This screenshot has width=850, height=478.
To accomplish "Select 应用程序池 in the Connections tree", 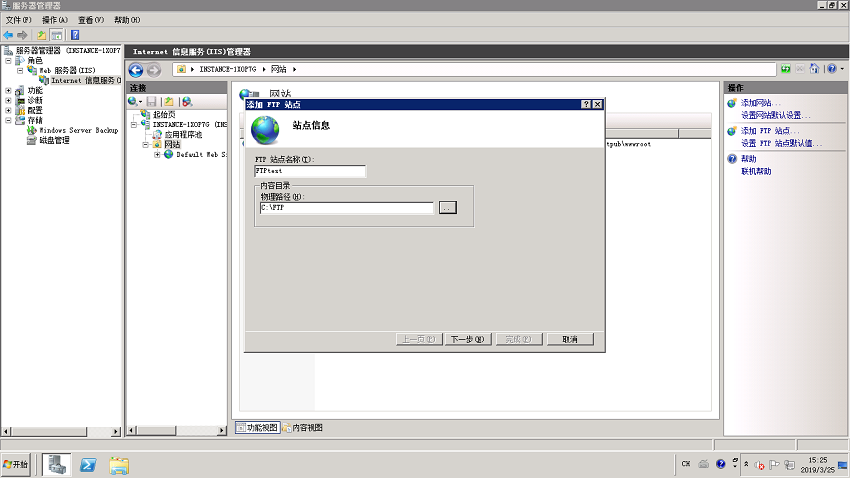I will coord(183,134).
